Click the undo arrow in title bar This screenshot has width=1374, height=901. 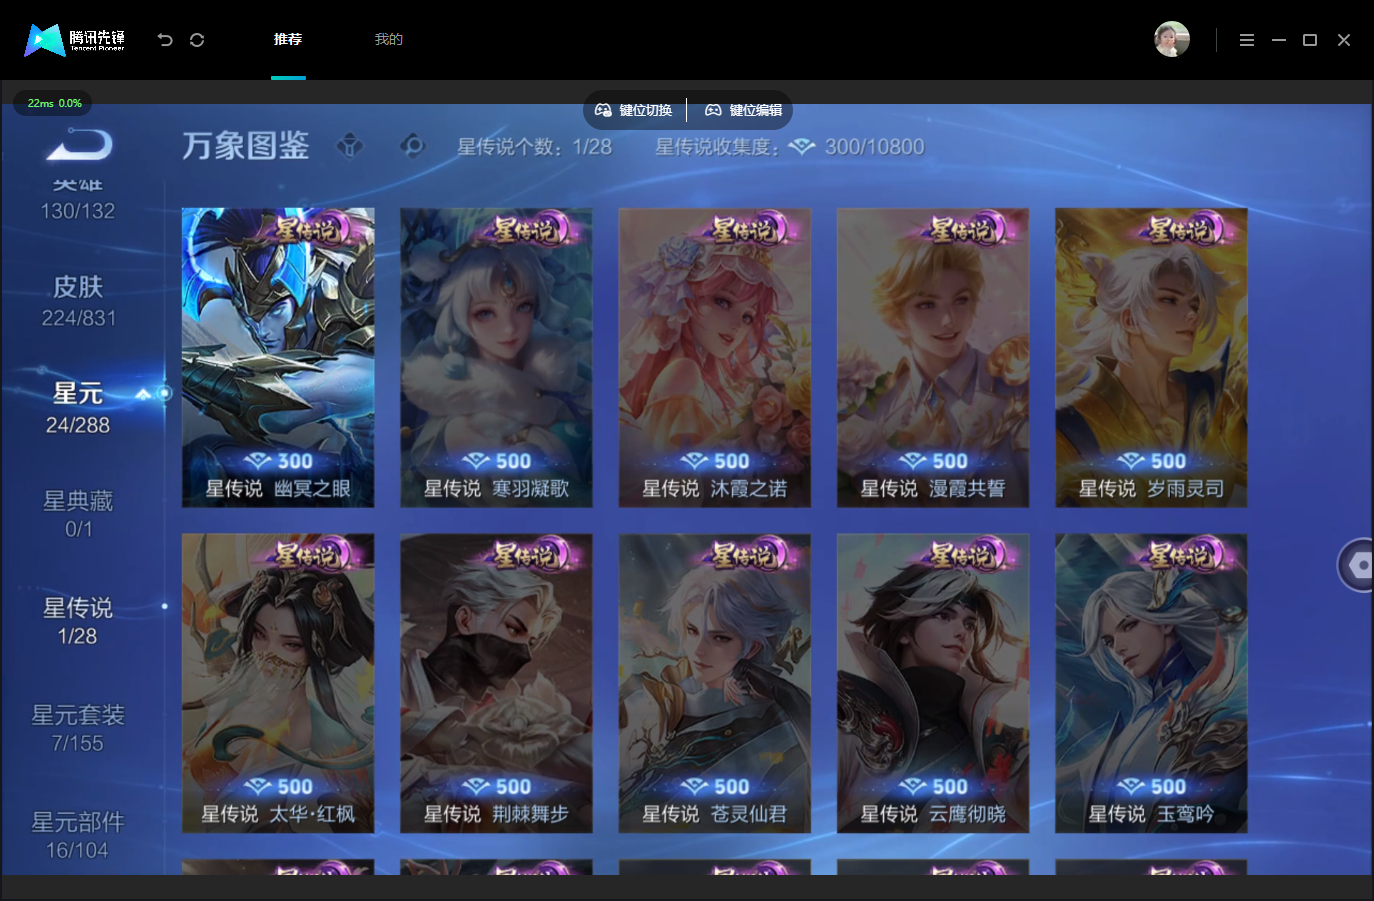point(165,40)
